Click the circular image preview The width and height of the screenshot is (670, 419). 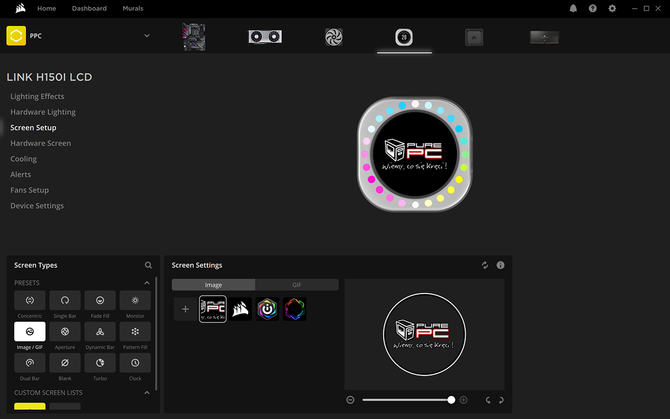[424, 334]
